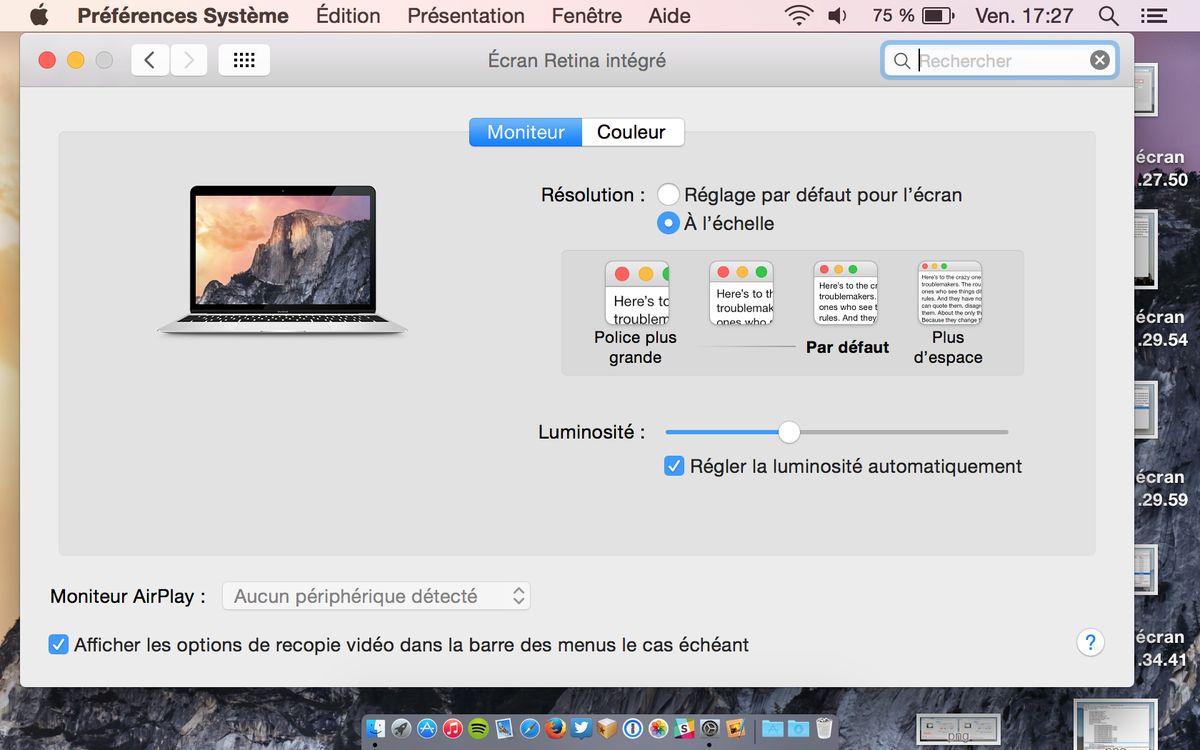
Task: Open the Fenêtre menu
Action: [x=586, y=16]
